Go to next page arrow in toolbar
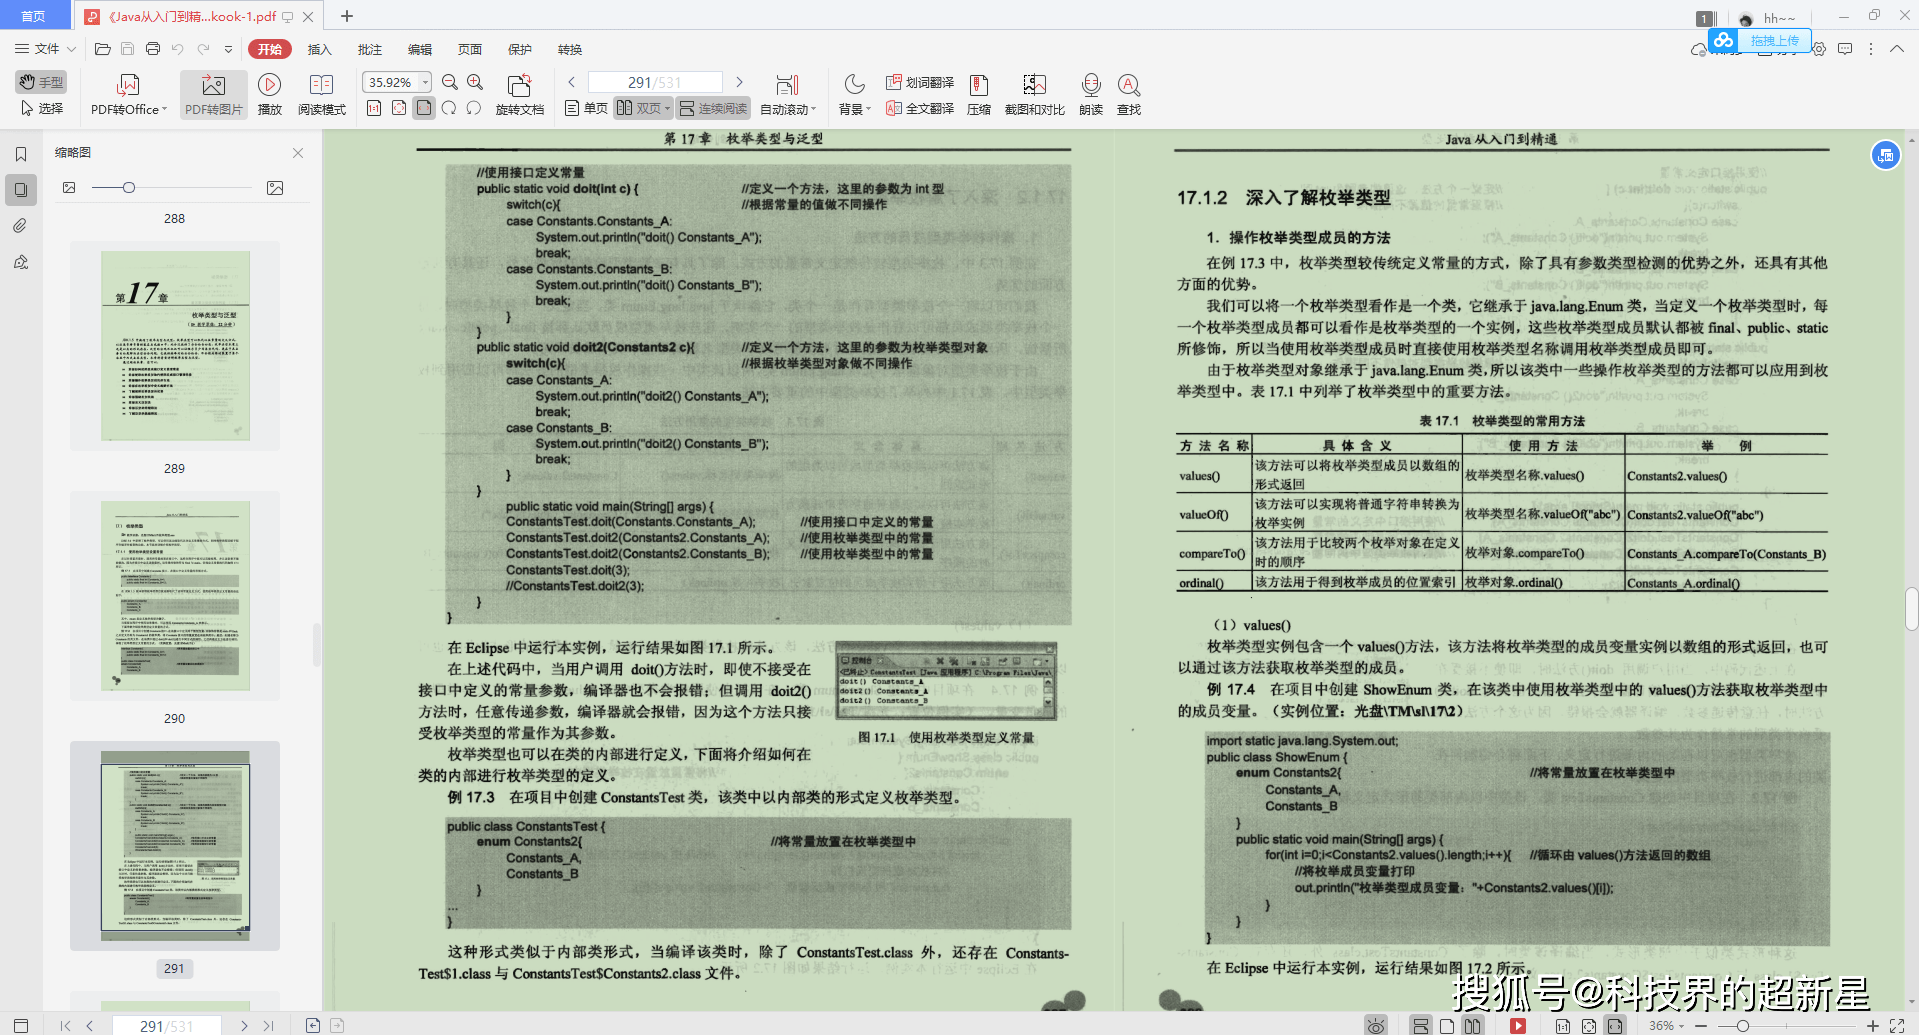This screenshot has height=1035, width=1919. click(739, 82)
